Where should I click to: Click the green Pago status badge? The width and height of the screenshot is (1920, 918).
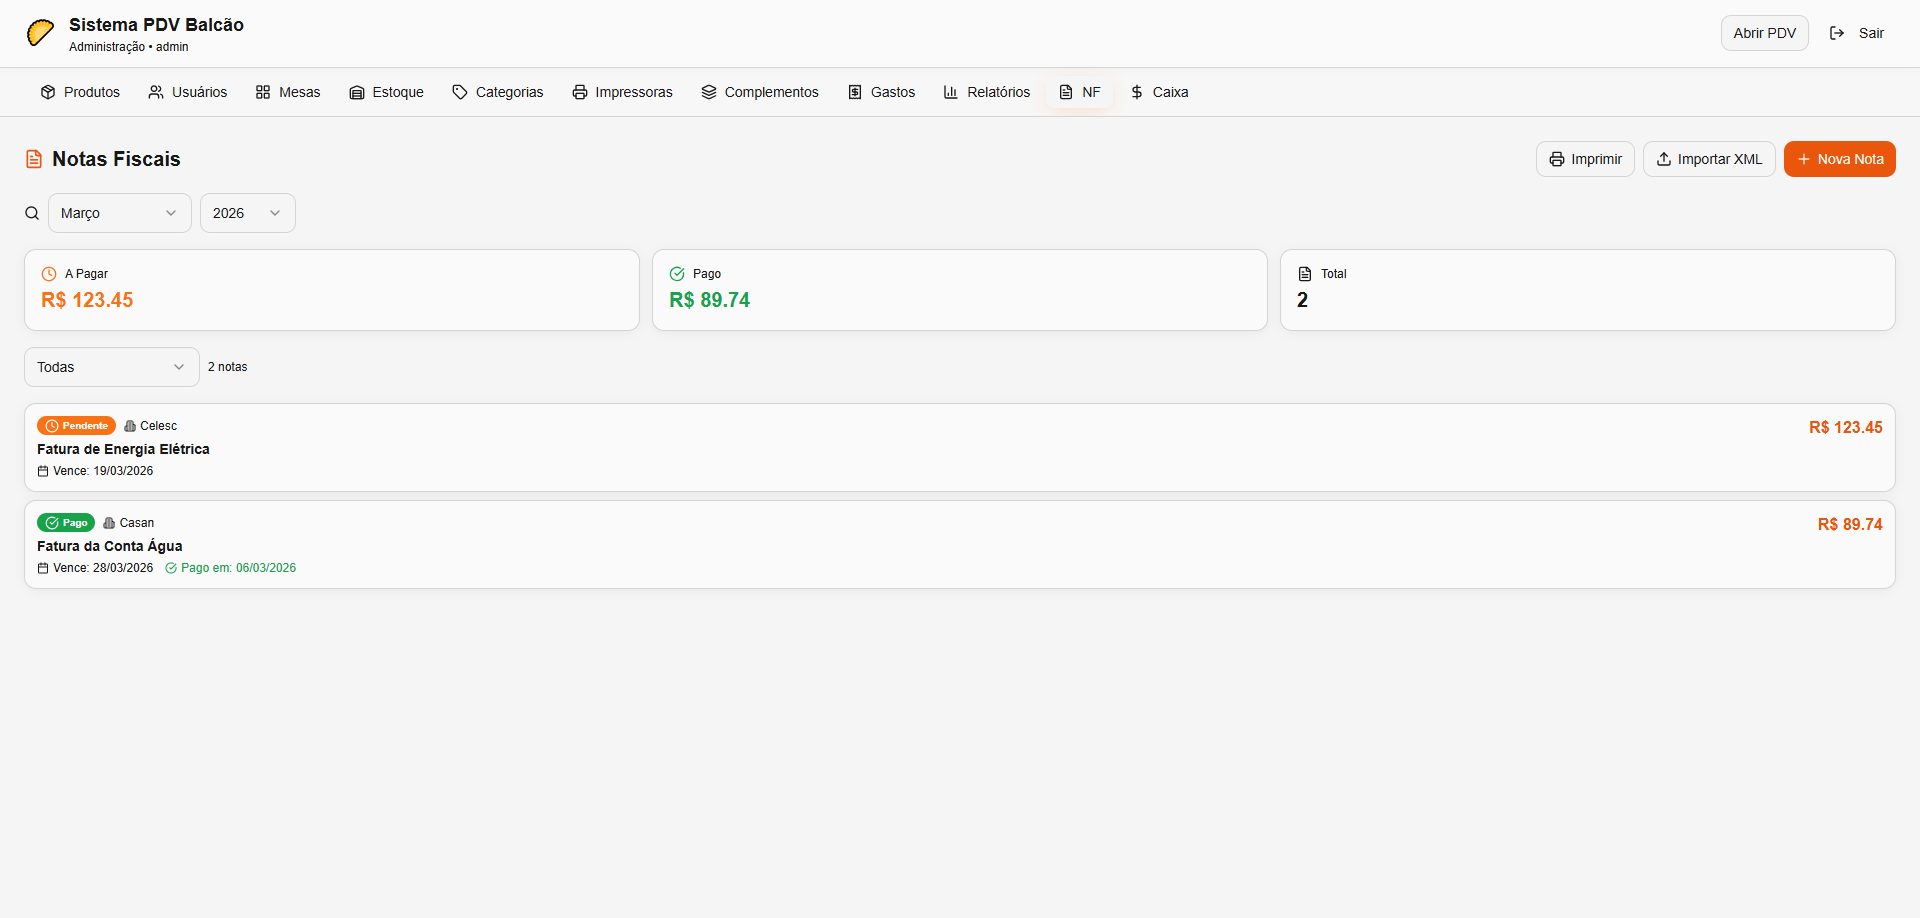point(66,523)
